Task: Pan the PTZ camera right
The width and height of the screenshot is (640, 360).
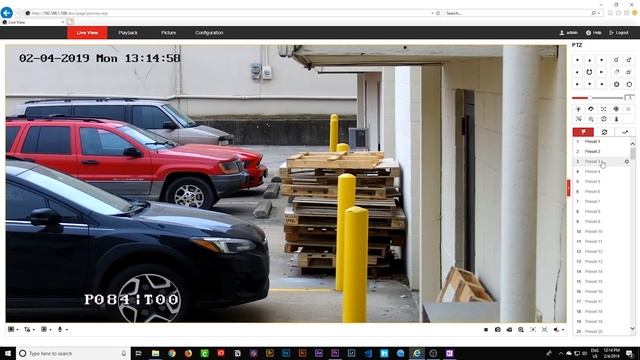Action: click(x=602, y=72)
